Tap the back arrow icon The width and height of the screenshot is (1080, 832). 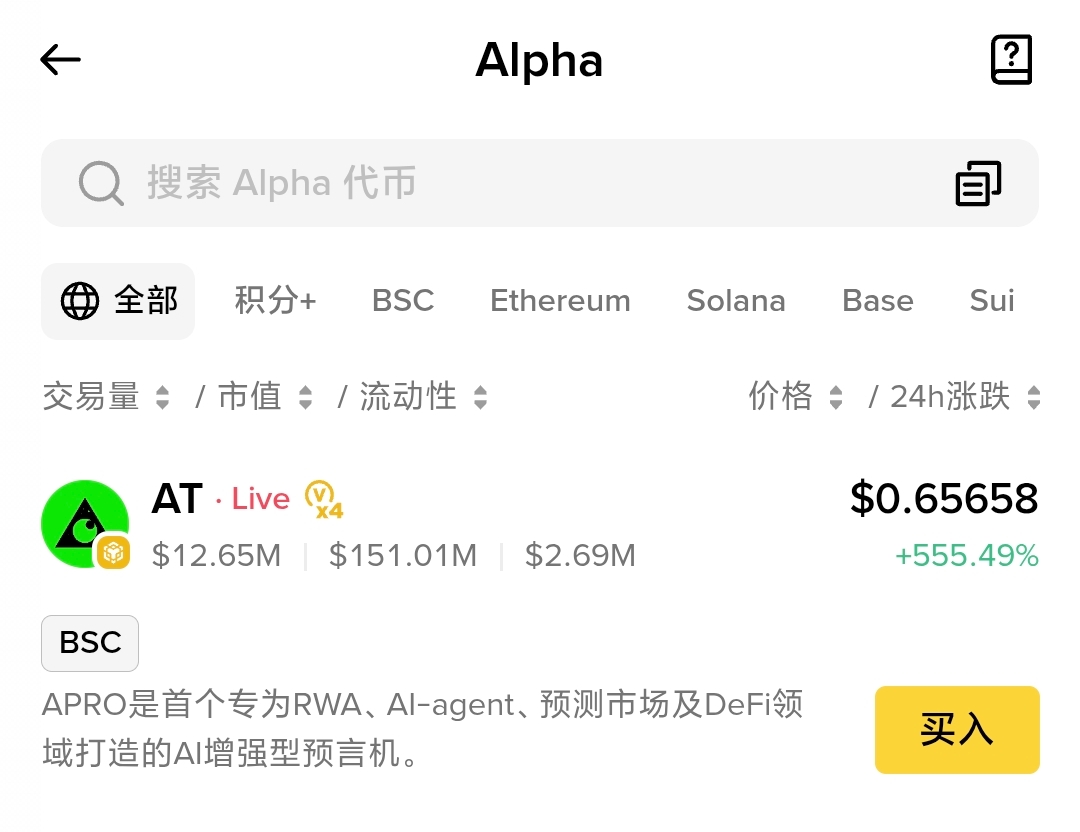(x=60, y=60)
